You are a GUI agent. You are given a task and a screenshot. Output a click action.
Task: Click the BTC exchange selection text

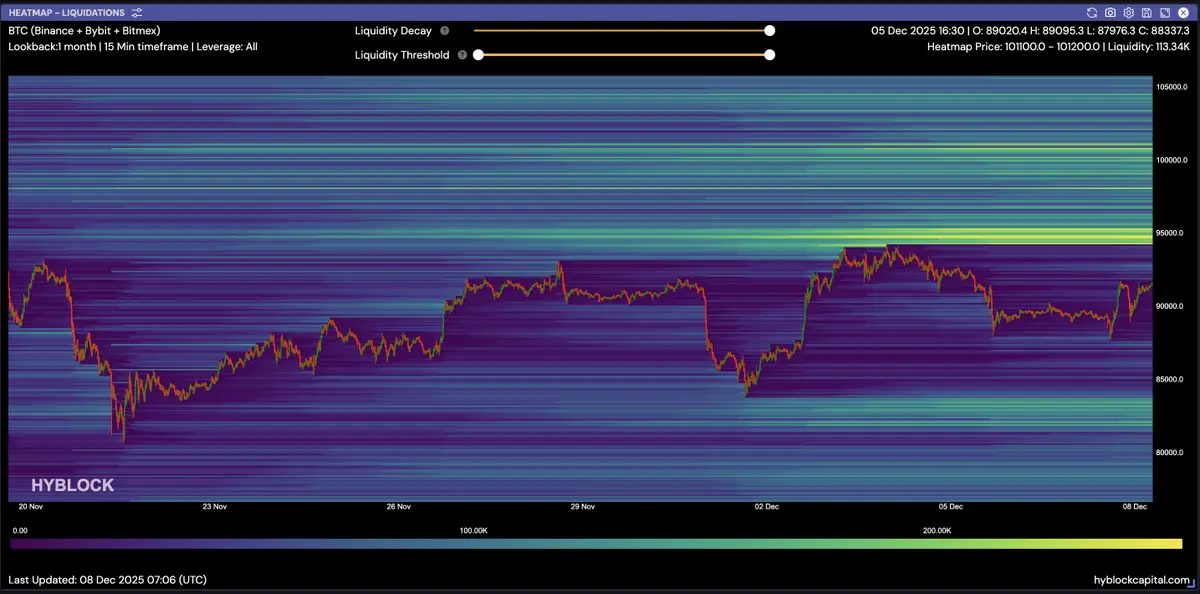pyautogui.click(x=84, y=31)
